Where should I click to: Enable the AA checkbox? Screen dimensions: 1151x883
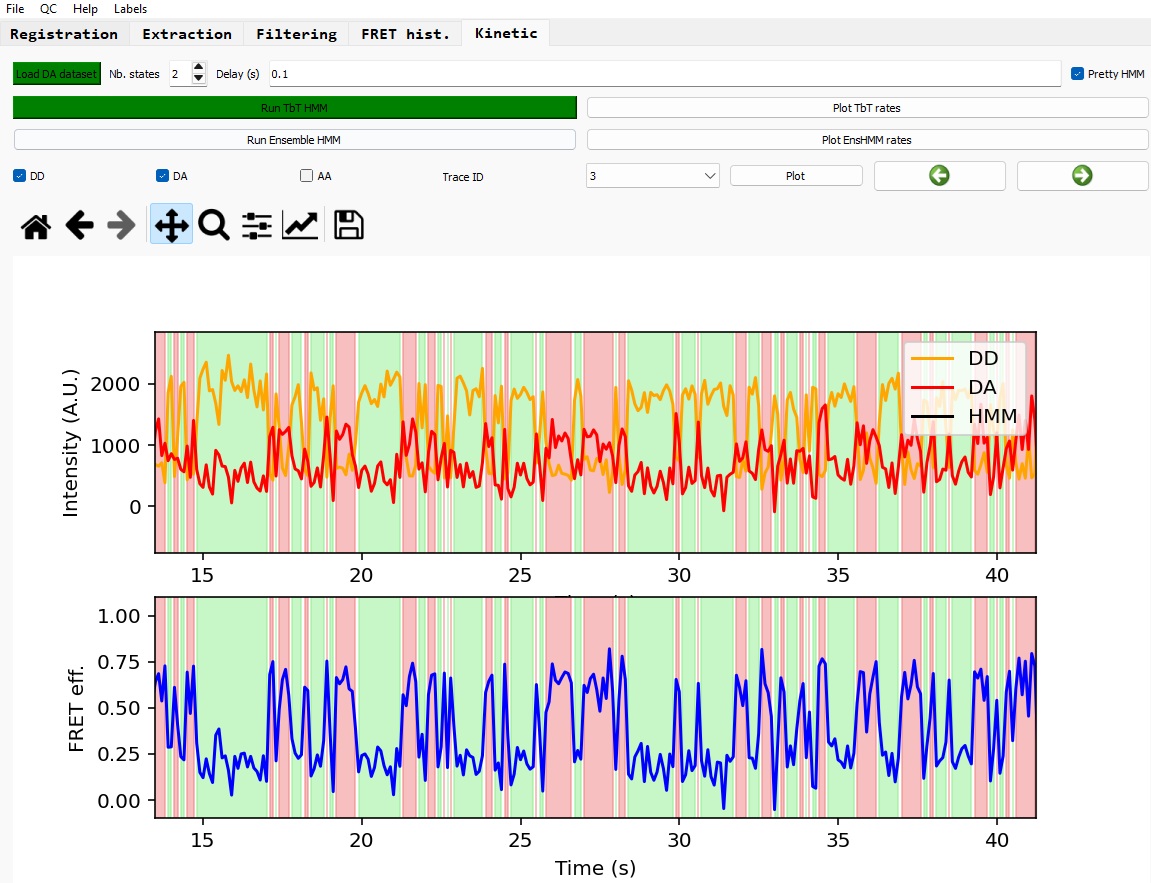[x=307, y=176]
